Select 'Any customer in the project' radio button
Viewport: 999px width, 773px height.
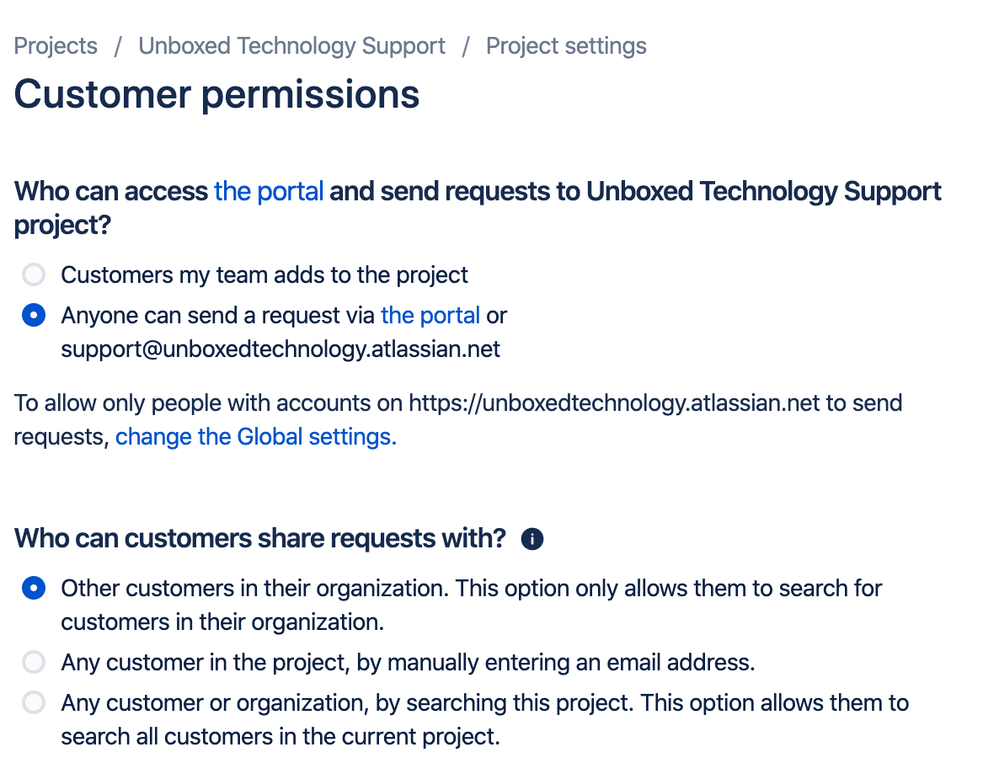[x=34, y=662]
